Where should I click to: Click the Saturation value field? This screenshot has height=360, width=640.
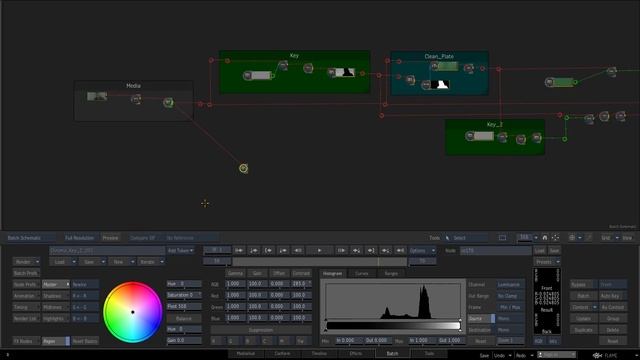pyautogui.click(x=184, y=295)
